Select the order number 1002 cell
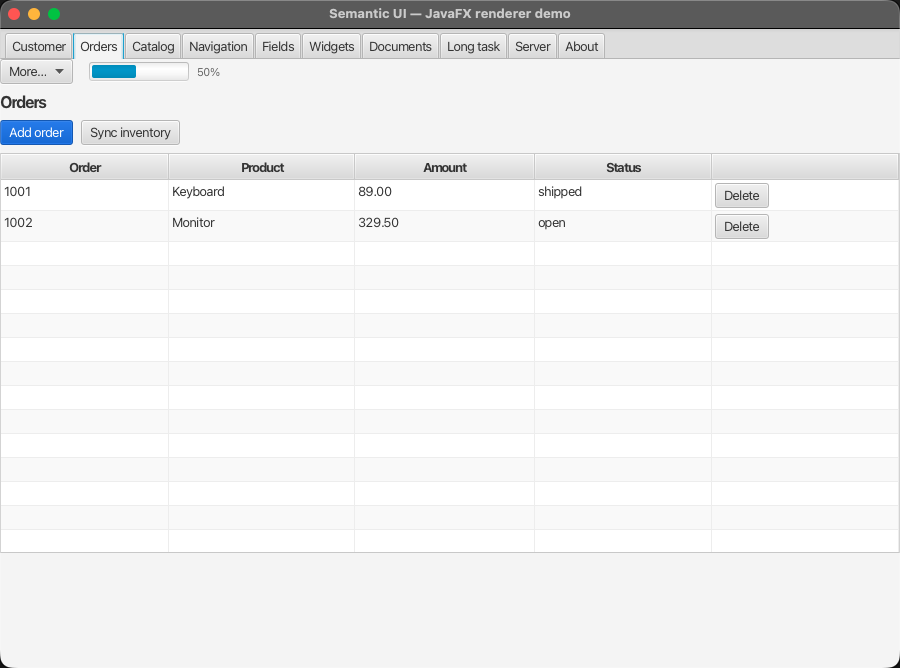Viewport: 900px width, 668px height. (85, 226)
